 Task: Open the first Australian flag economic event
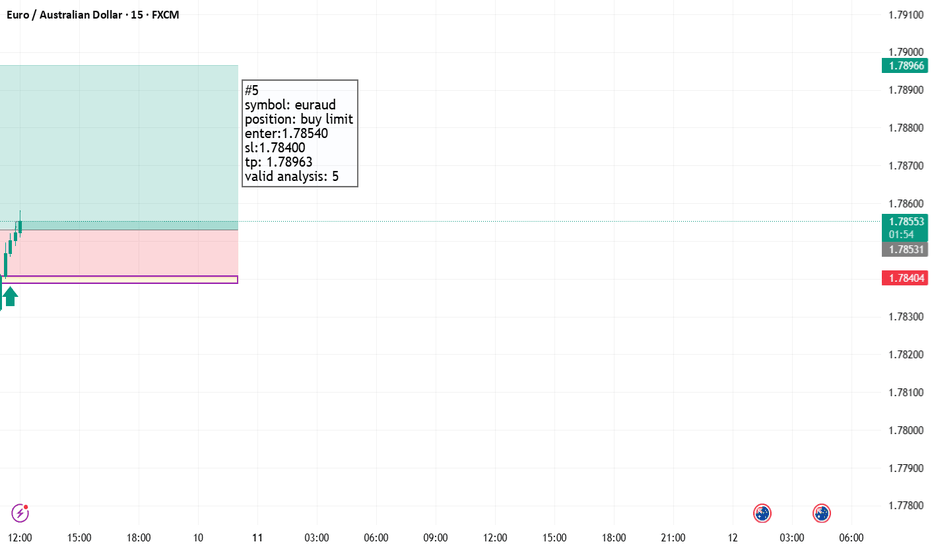762,513
